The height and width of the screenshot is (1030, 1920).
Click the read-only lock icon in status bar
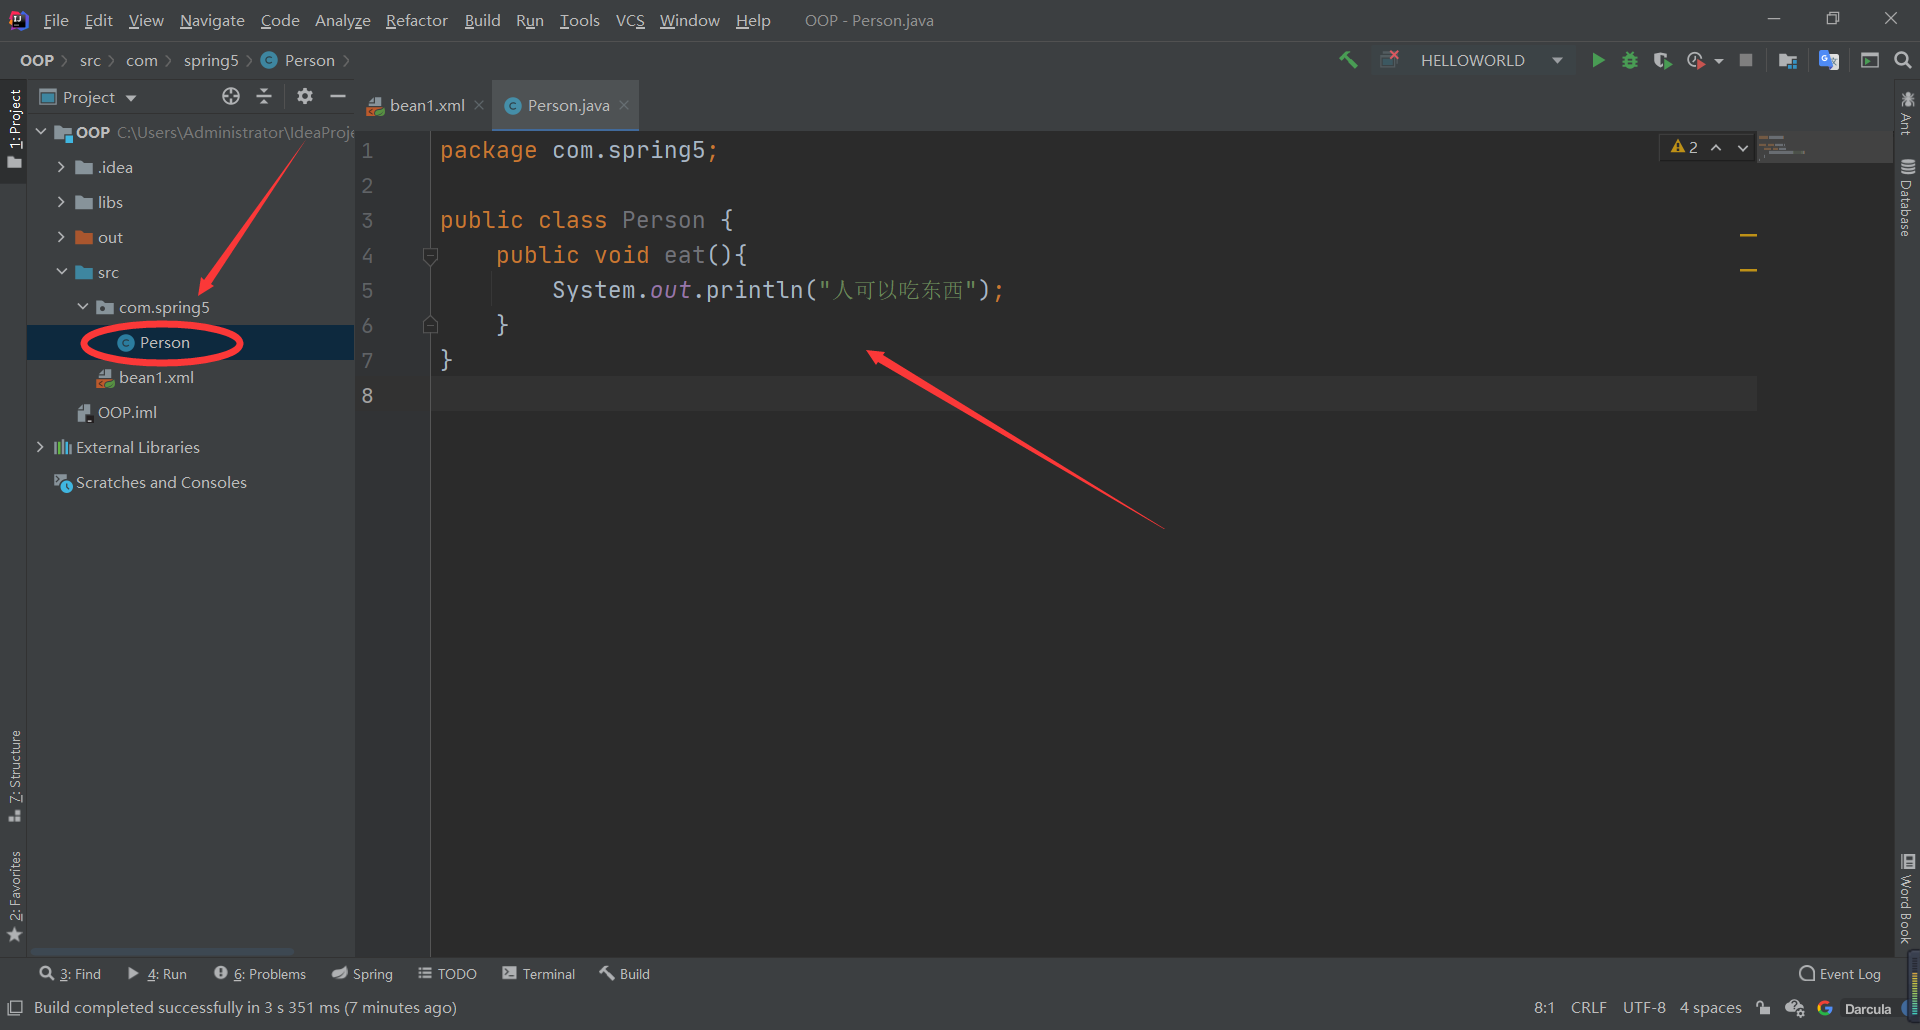[x=1763, y=1008]
